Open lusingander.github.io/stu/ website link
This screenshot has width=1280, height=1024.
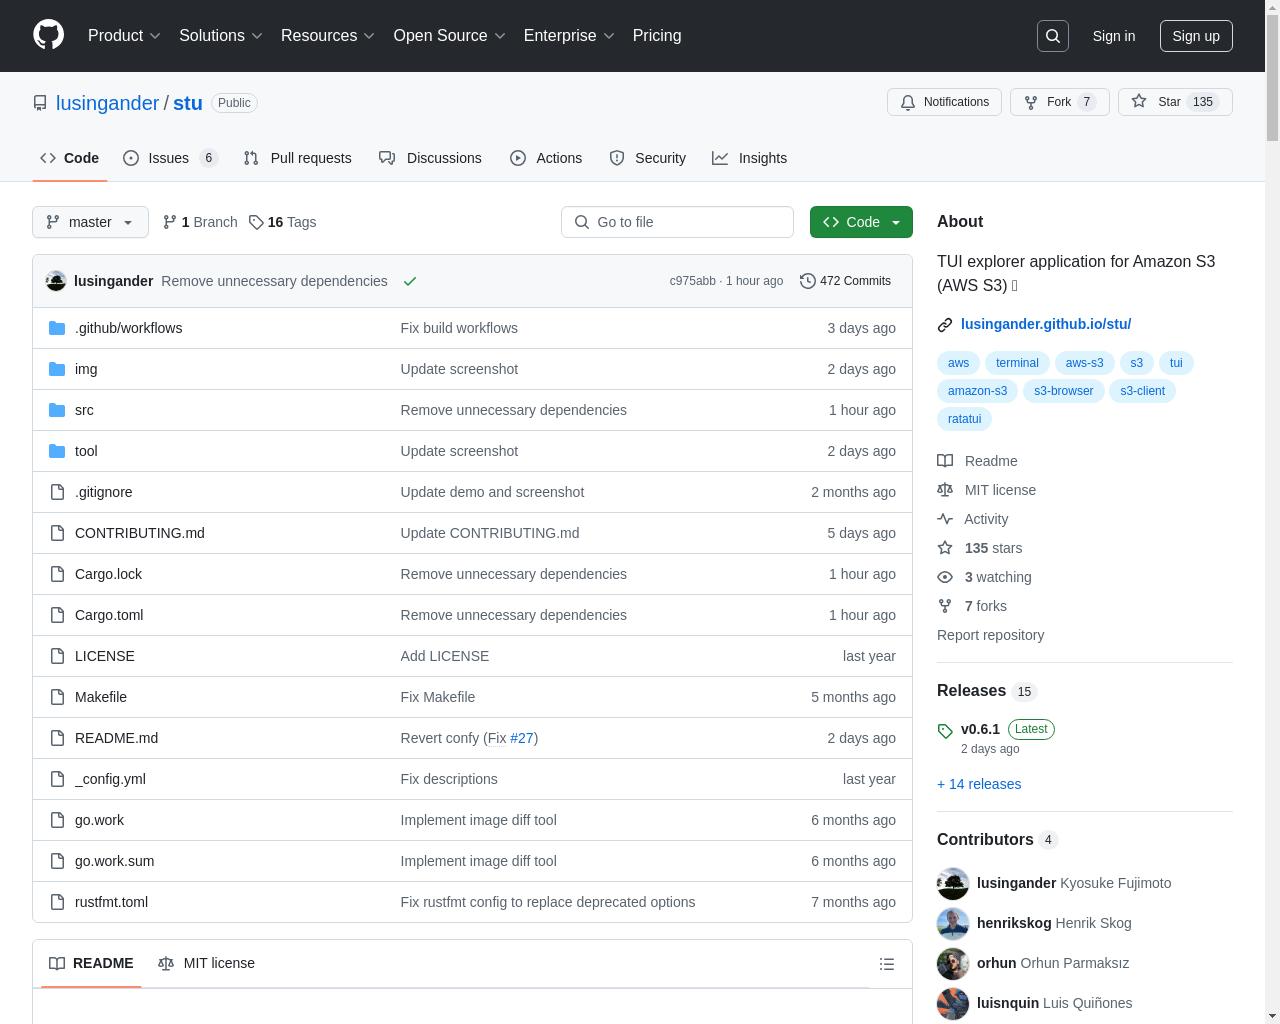[x=1046, y=324]
